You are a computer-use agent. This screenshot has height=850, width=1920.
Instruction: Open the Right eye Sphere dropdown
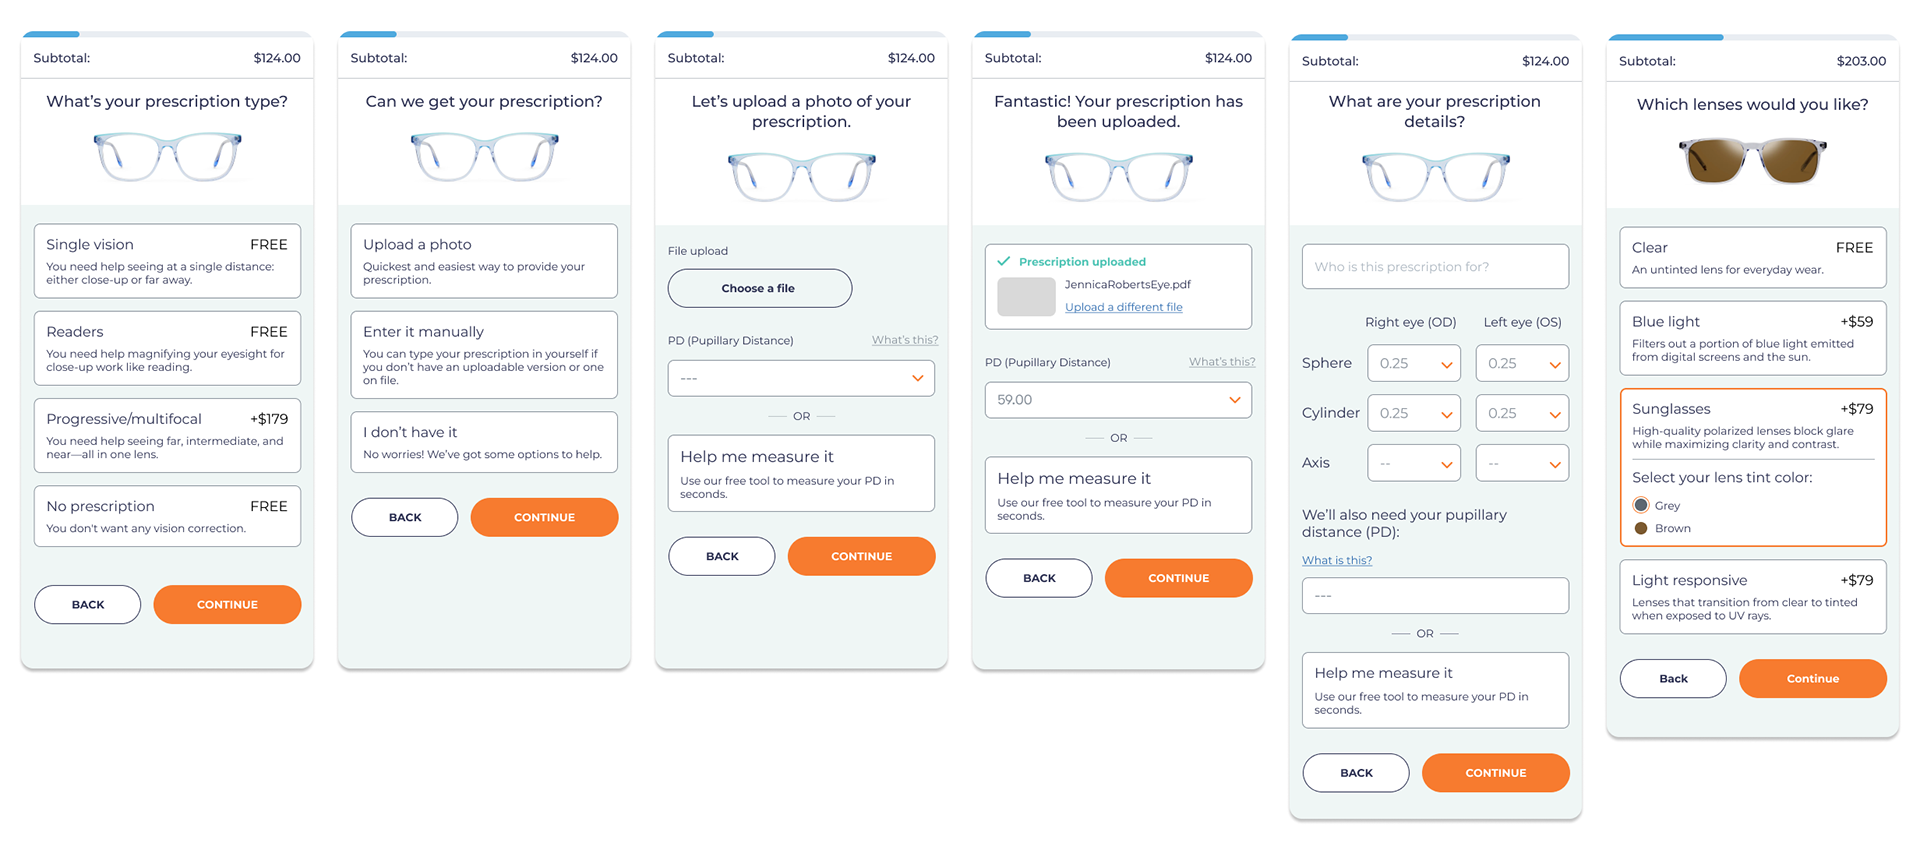(x=1414, y=363)
